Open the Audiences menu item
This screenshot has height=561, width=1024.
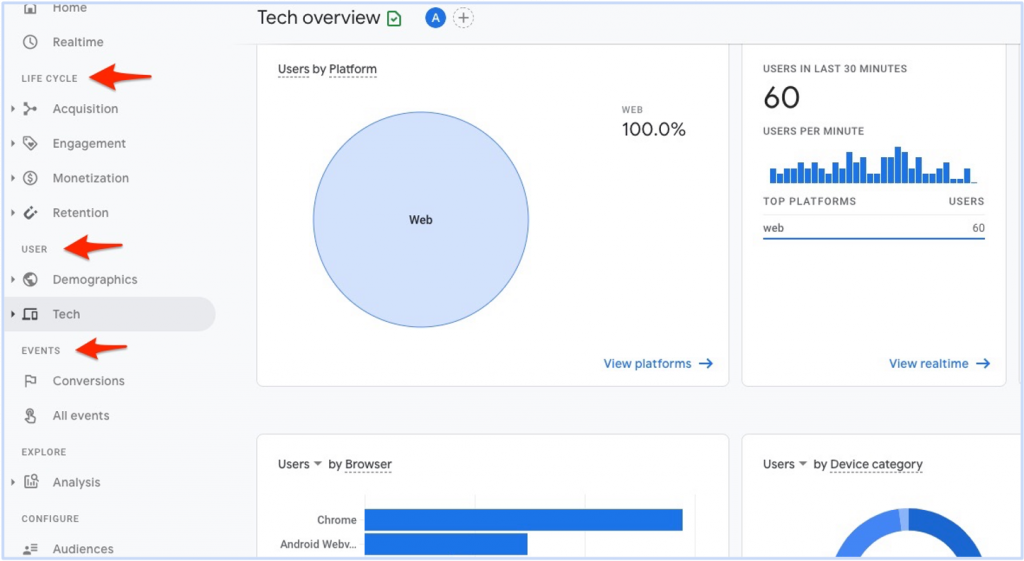tap(82, 549)
